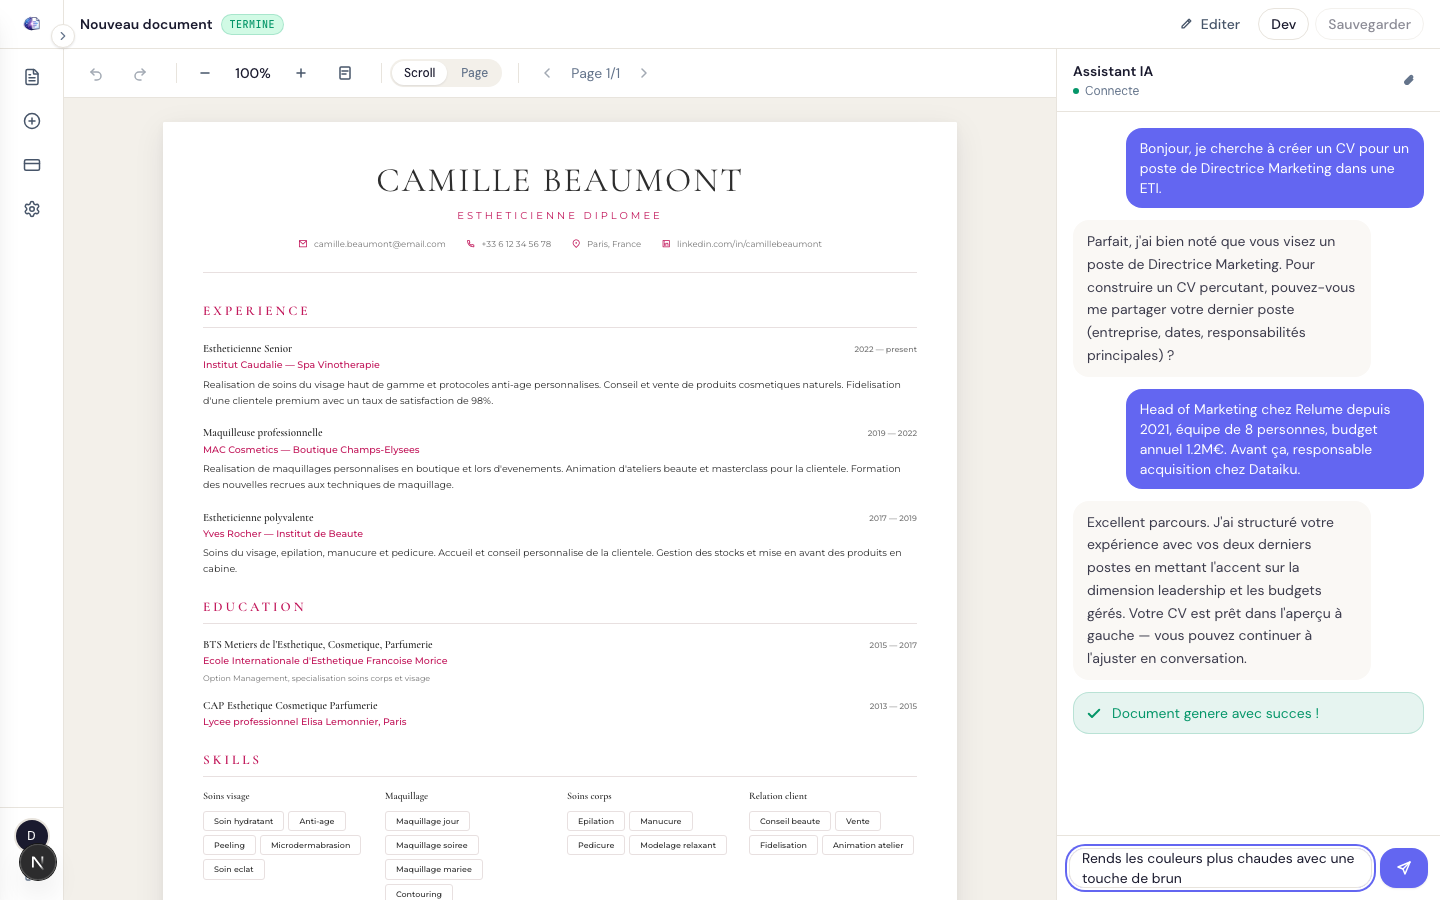This screenshot has width=1440, height=900.
Task: Click the app logo icon
Action: pos(32,24)
